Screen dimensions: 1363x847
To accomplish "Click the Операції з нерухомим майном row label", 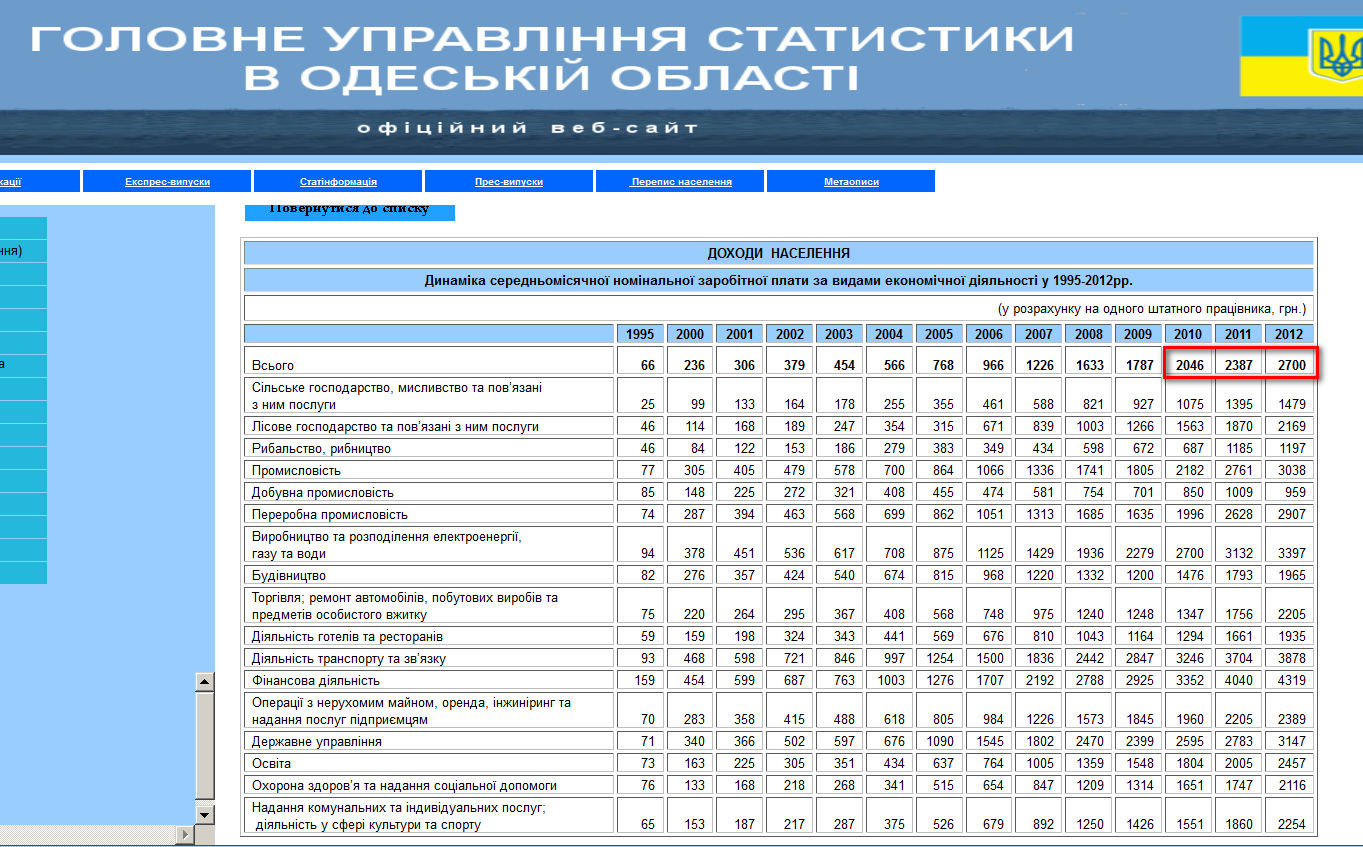I will click(x=411, y=711).
